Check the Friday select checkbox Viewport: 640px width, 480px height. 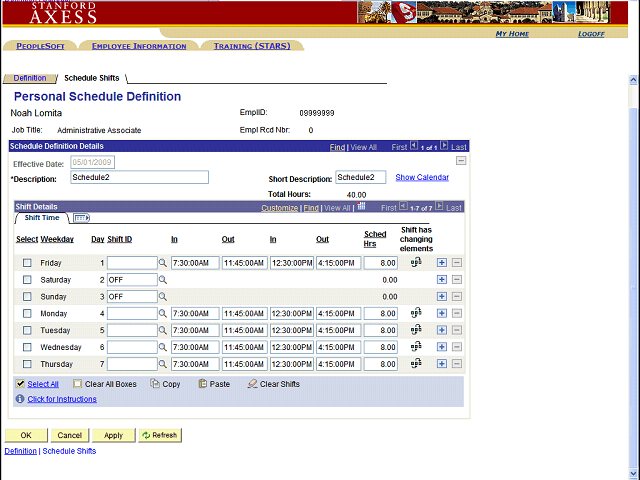pyautogui.click(x=27, y=263)
